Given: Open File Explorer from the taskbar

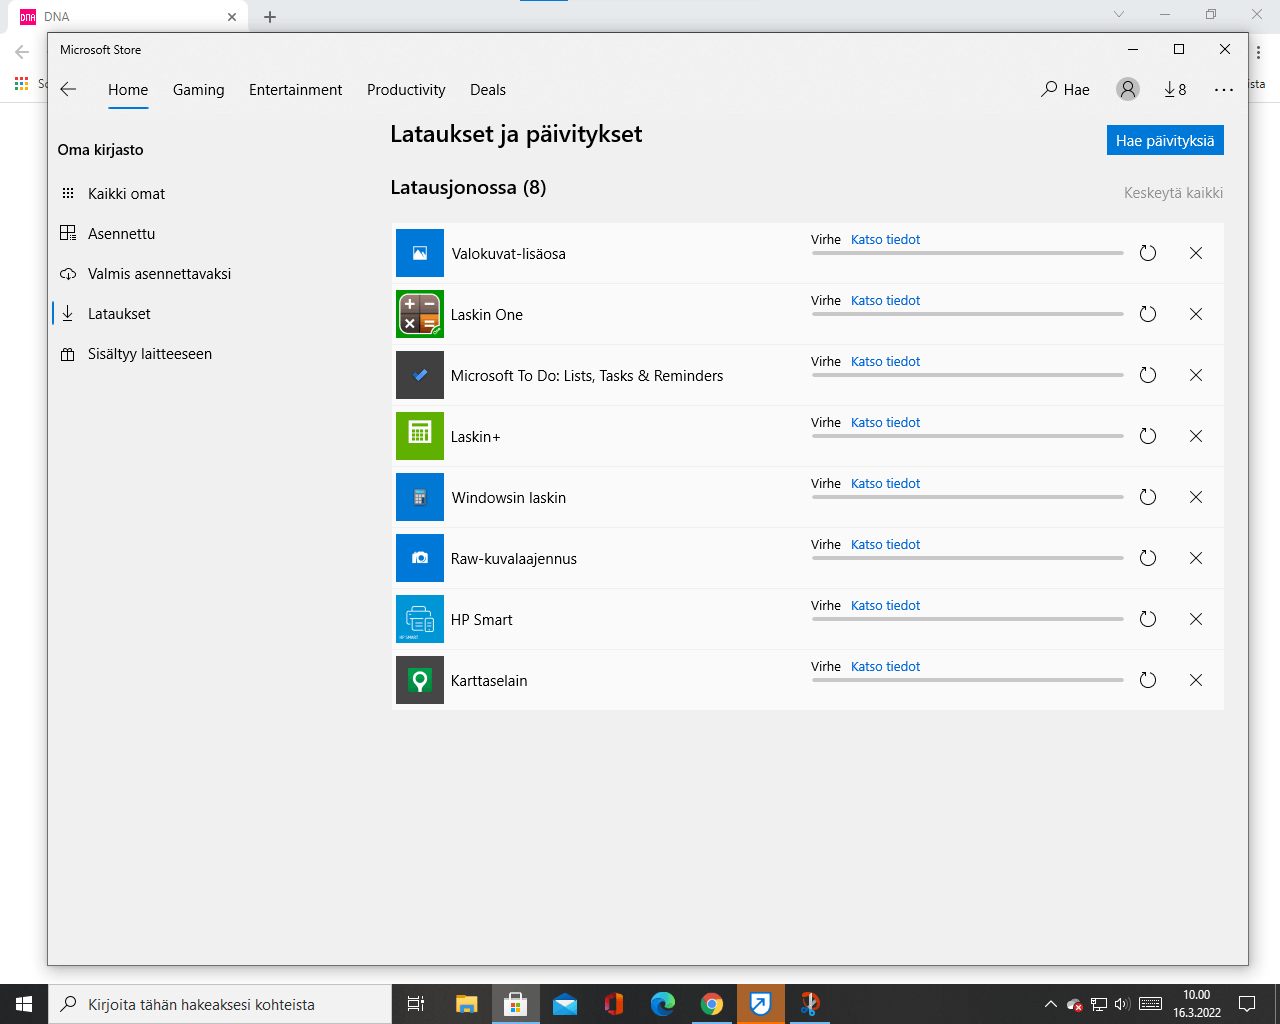Looking at the screenshot, I should coord(466,1004).
